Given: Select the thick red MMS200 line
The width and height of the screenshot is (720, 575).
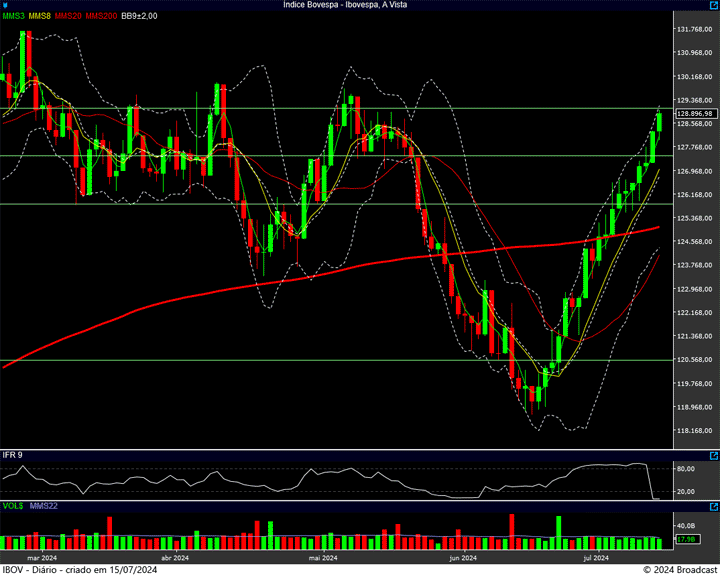Looking at the screenshot, I should click(300, 278).
